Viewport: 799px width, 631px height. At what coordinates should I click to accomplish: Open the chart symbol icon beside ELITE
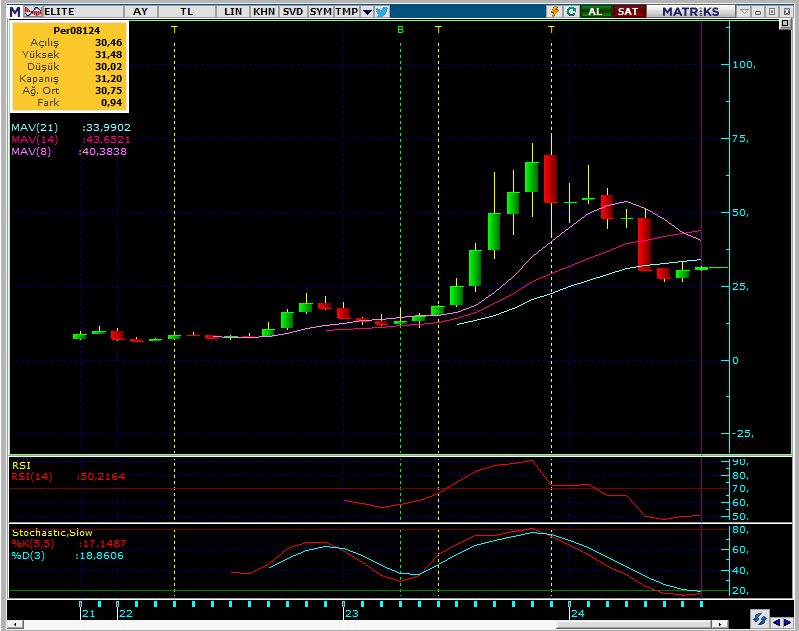[x=33, y=11]
